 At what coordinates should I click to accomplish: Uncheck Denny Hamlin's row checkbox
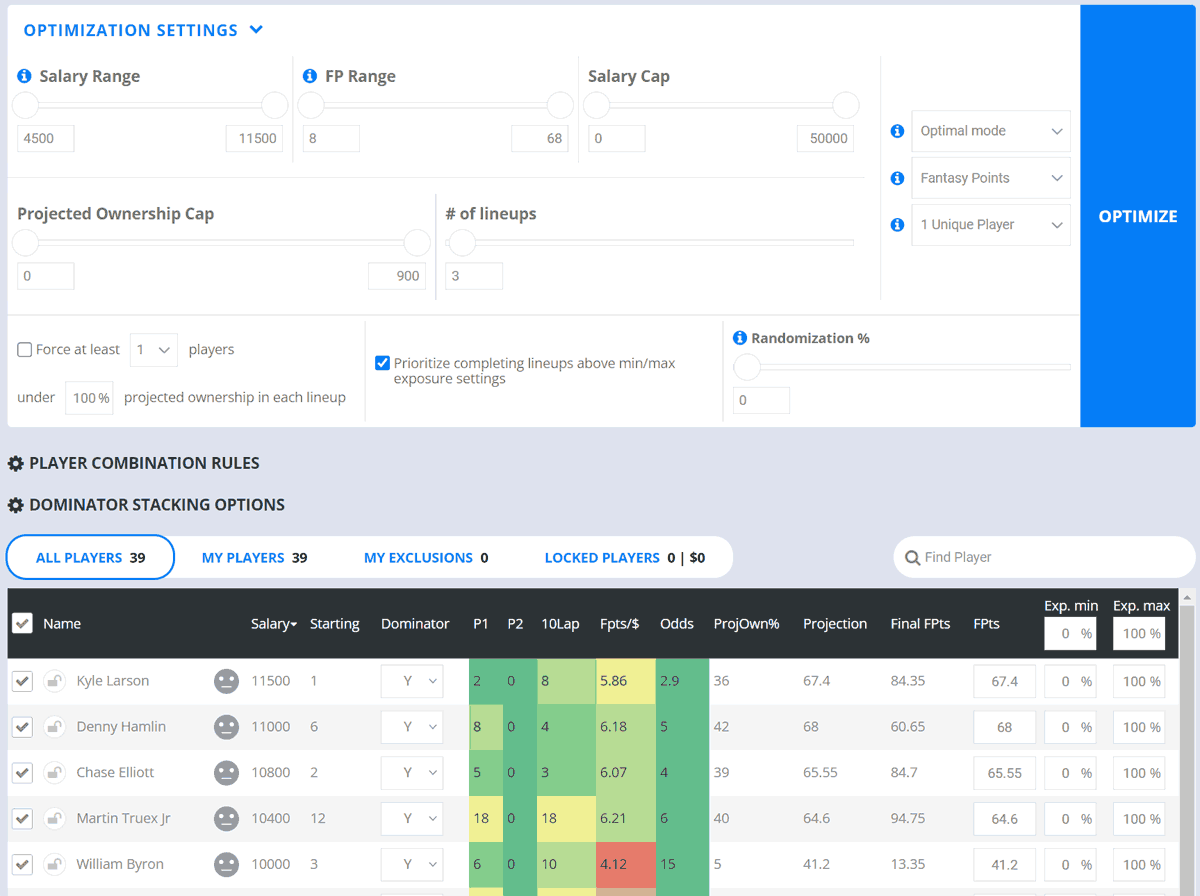pyautogui.click(x=22, y=727)
